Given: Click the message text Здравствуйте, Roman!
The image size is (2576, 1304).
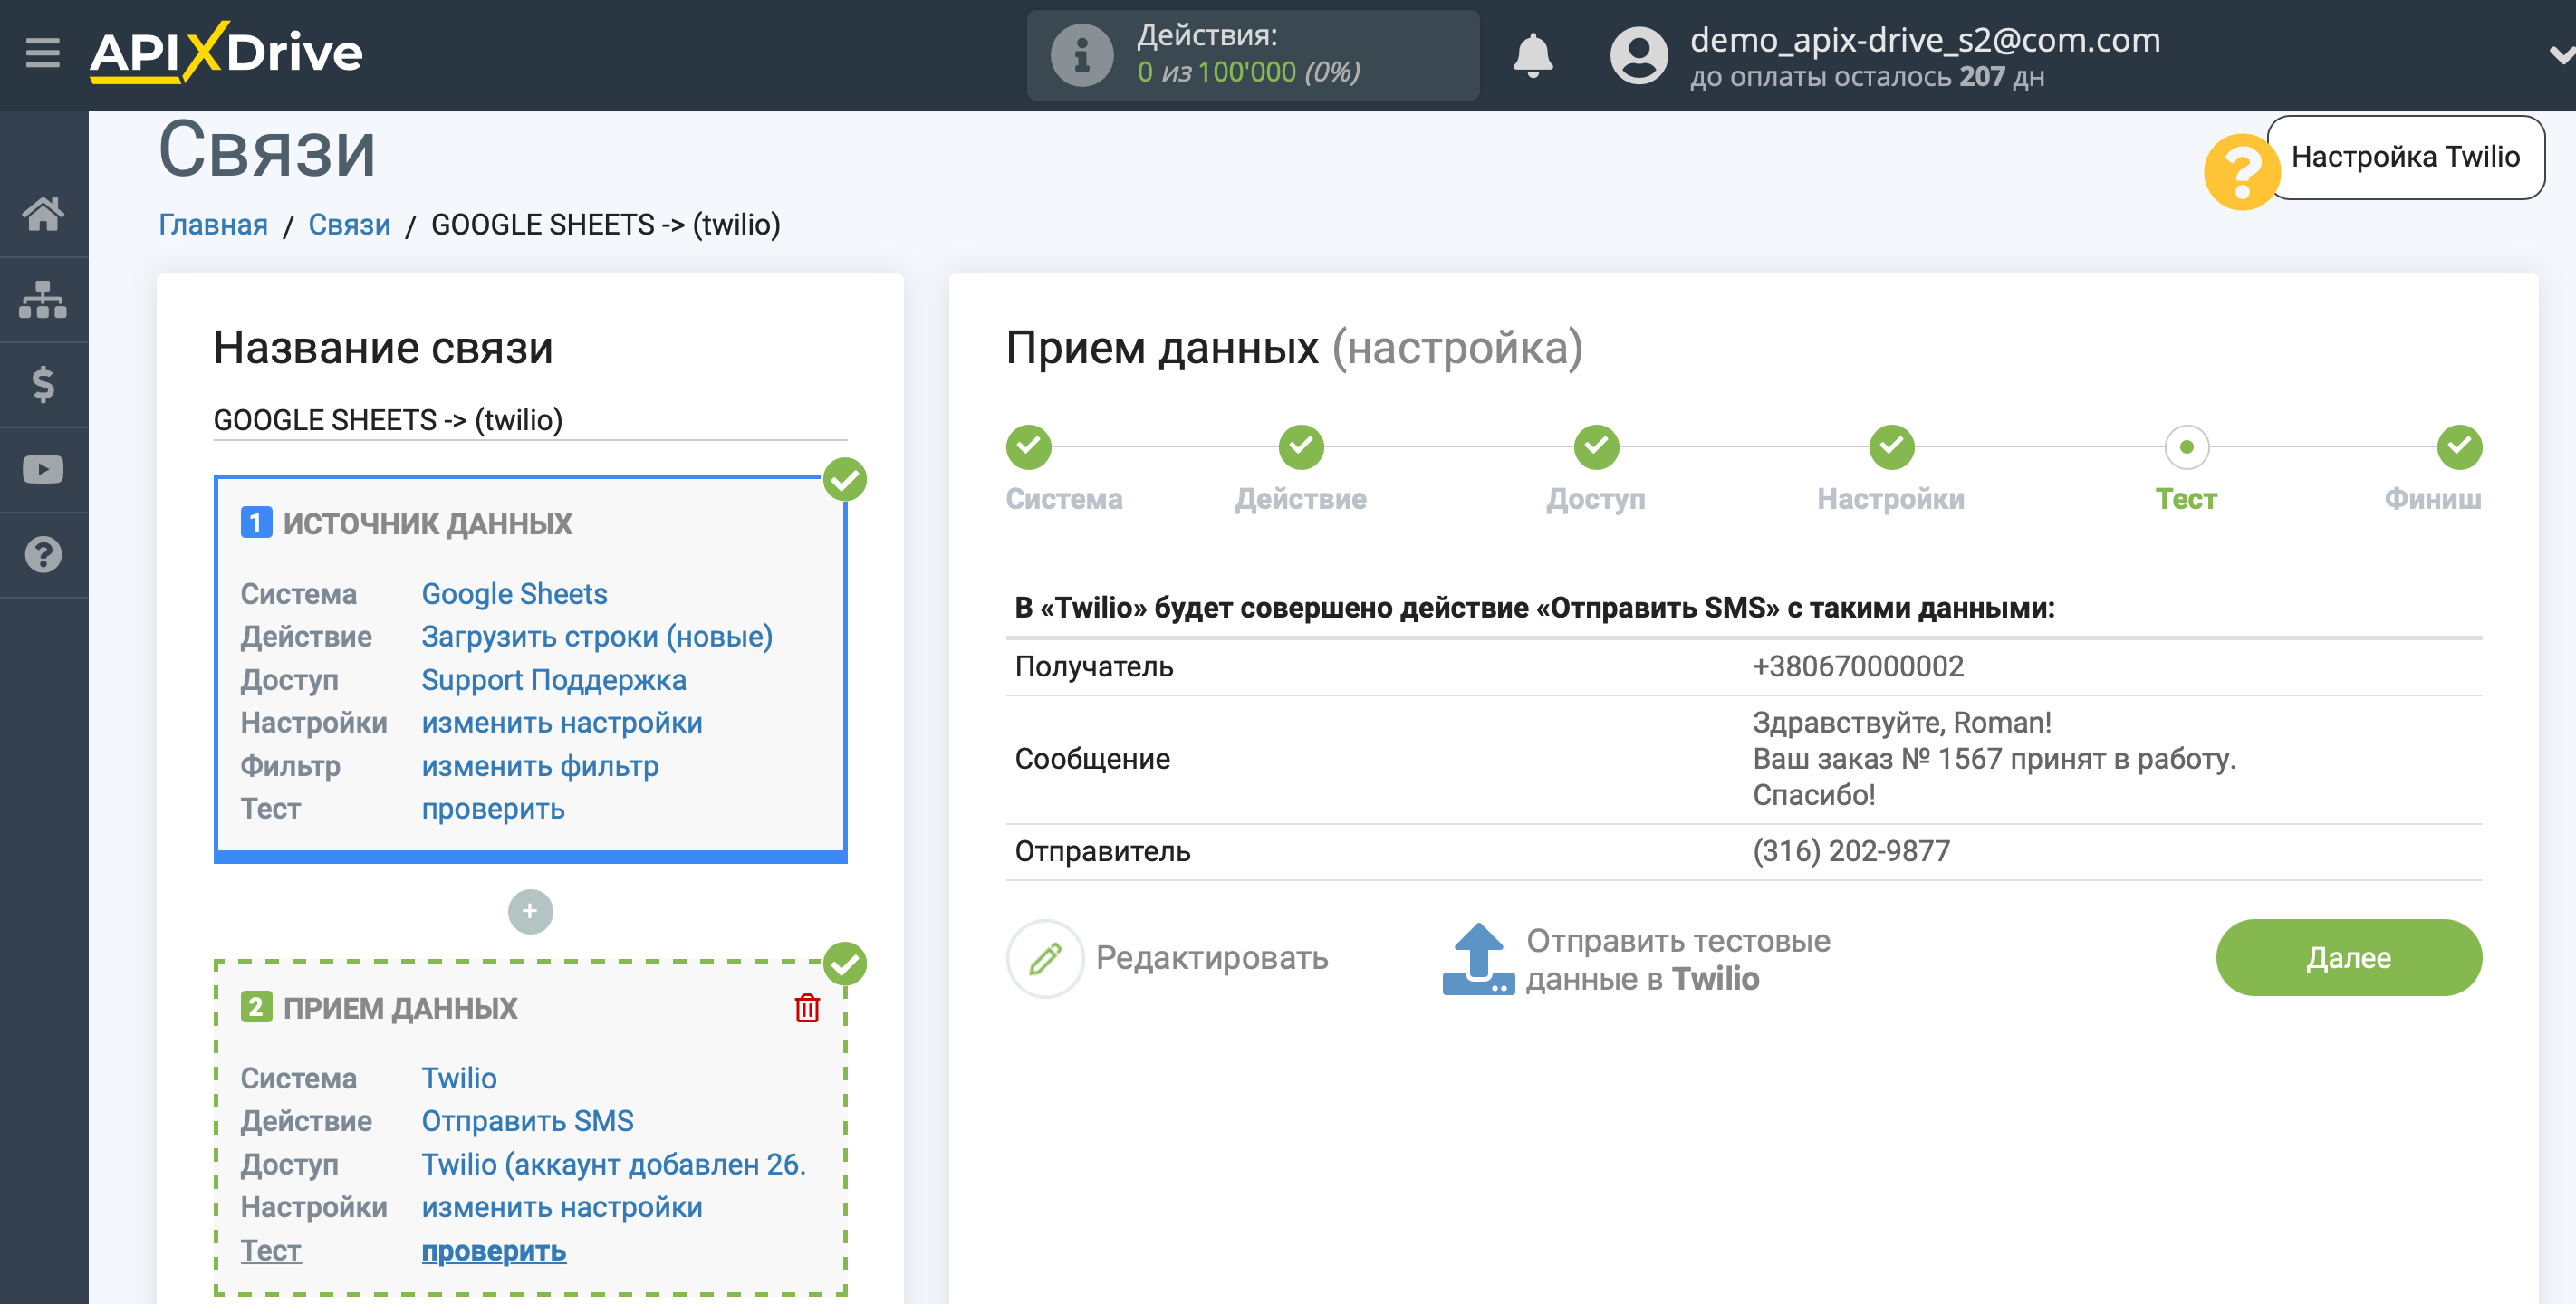Looking at the screenshot, I should pos(1902,722).
